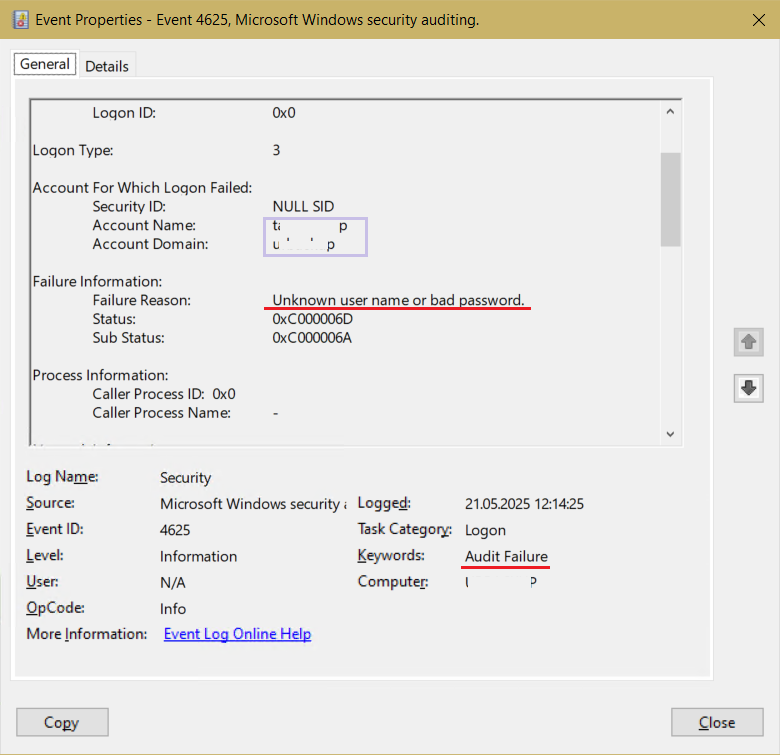Click the description box scrollbar thumb
Screen dimensions: 780x755
tap(670, 199)
